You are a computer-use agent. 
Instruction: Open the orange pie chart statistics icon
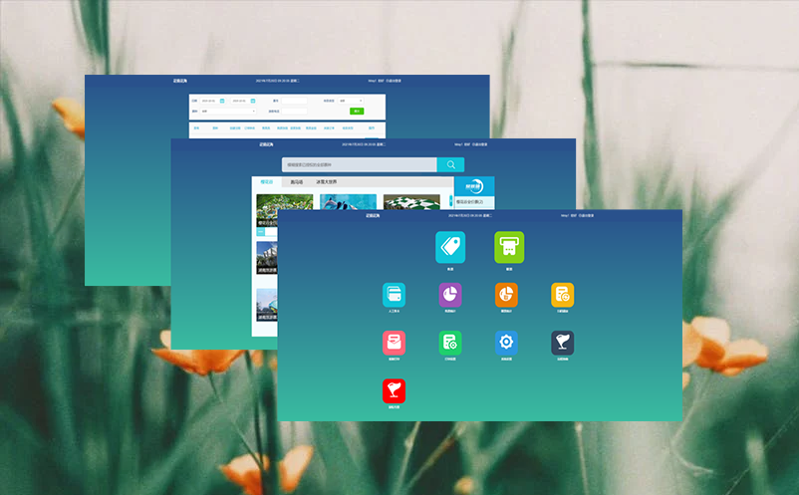pos(506,295)
